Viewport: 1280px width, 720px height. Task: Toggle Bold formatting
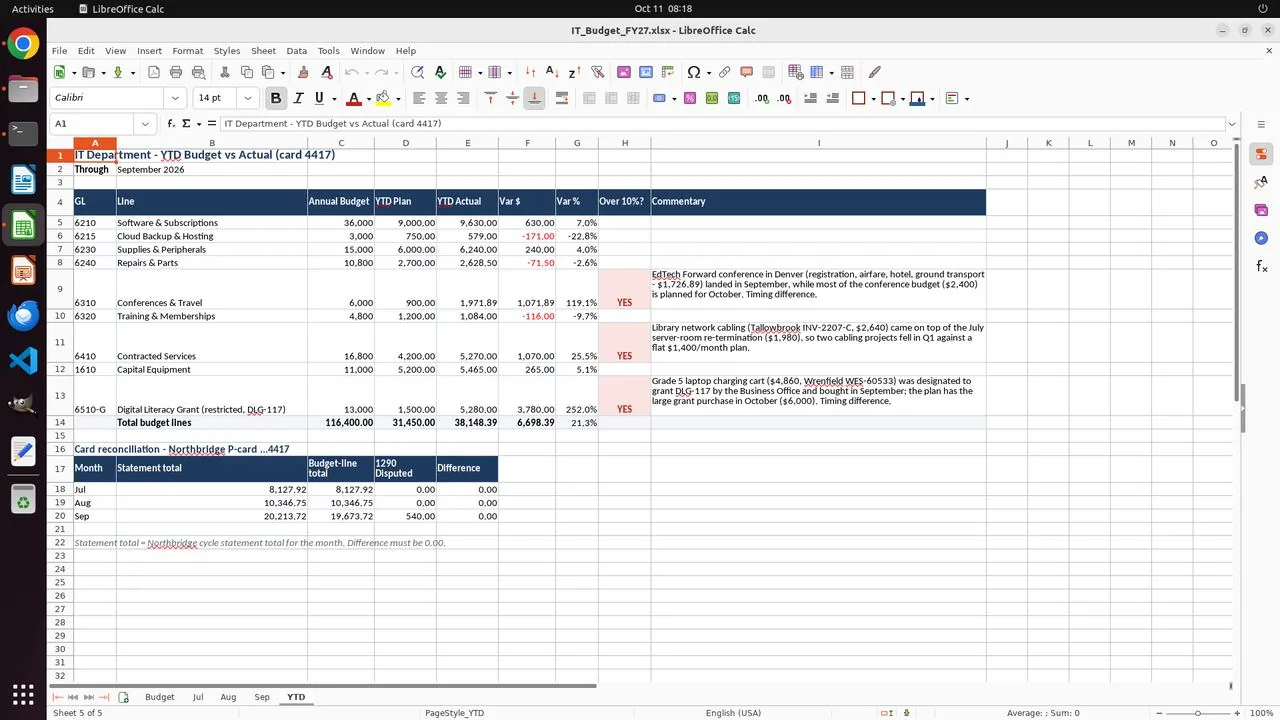pos(276,98)
